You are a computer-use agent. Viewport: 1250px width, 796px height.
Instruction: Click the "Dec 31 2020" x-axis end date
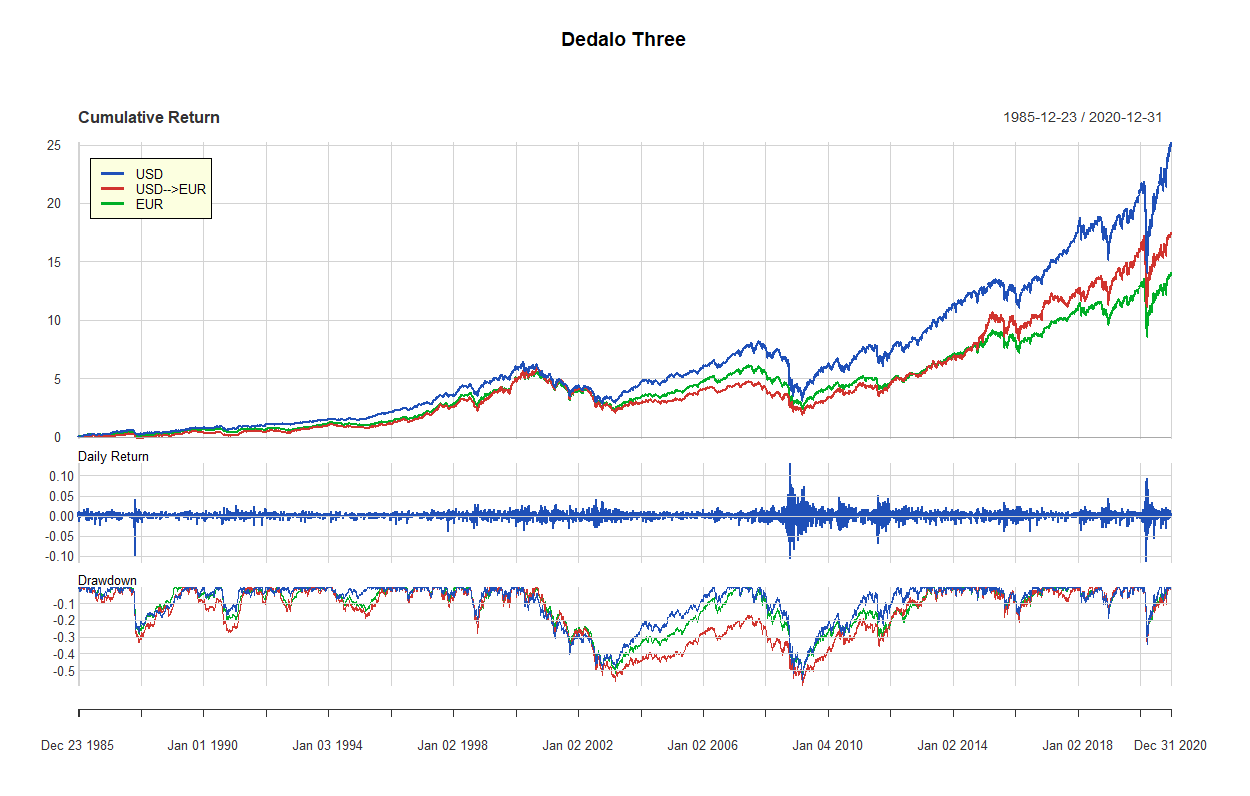[1169, 746]
